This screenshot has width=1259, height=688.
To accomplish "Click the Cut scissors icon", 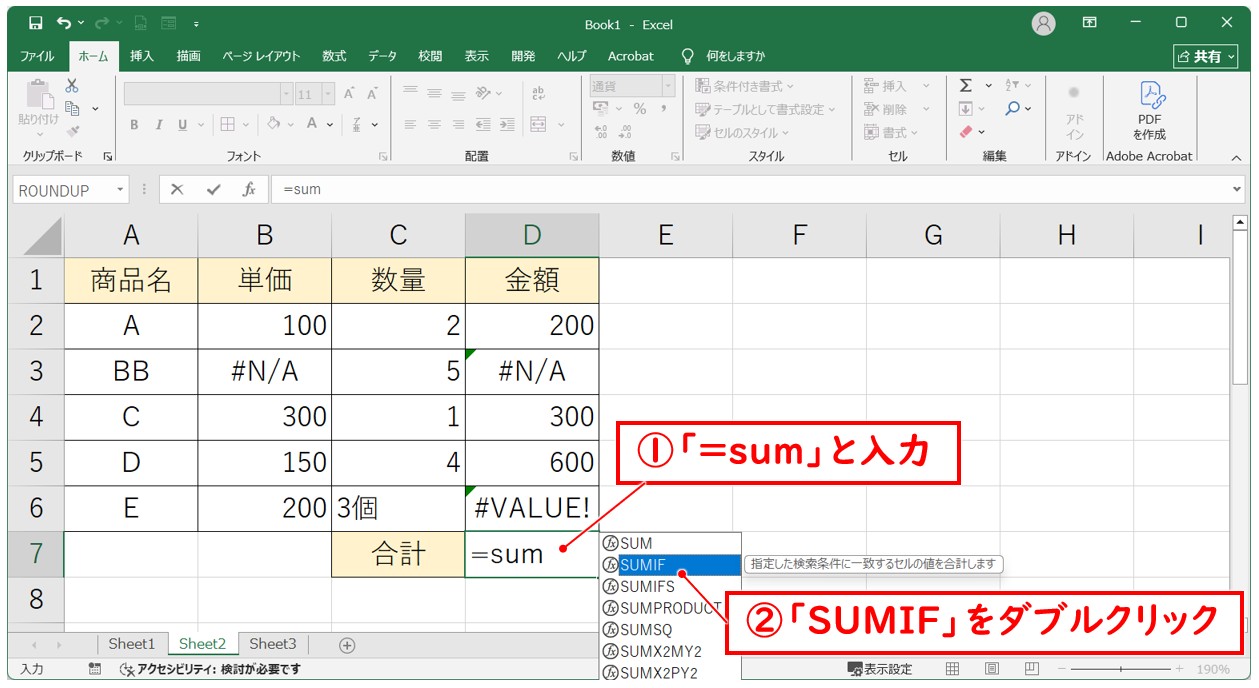I will [72, 86].
